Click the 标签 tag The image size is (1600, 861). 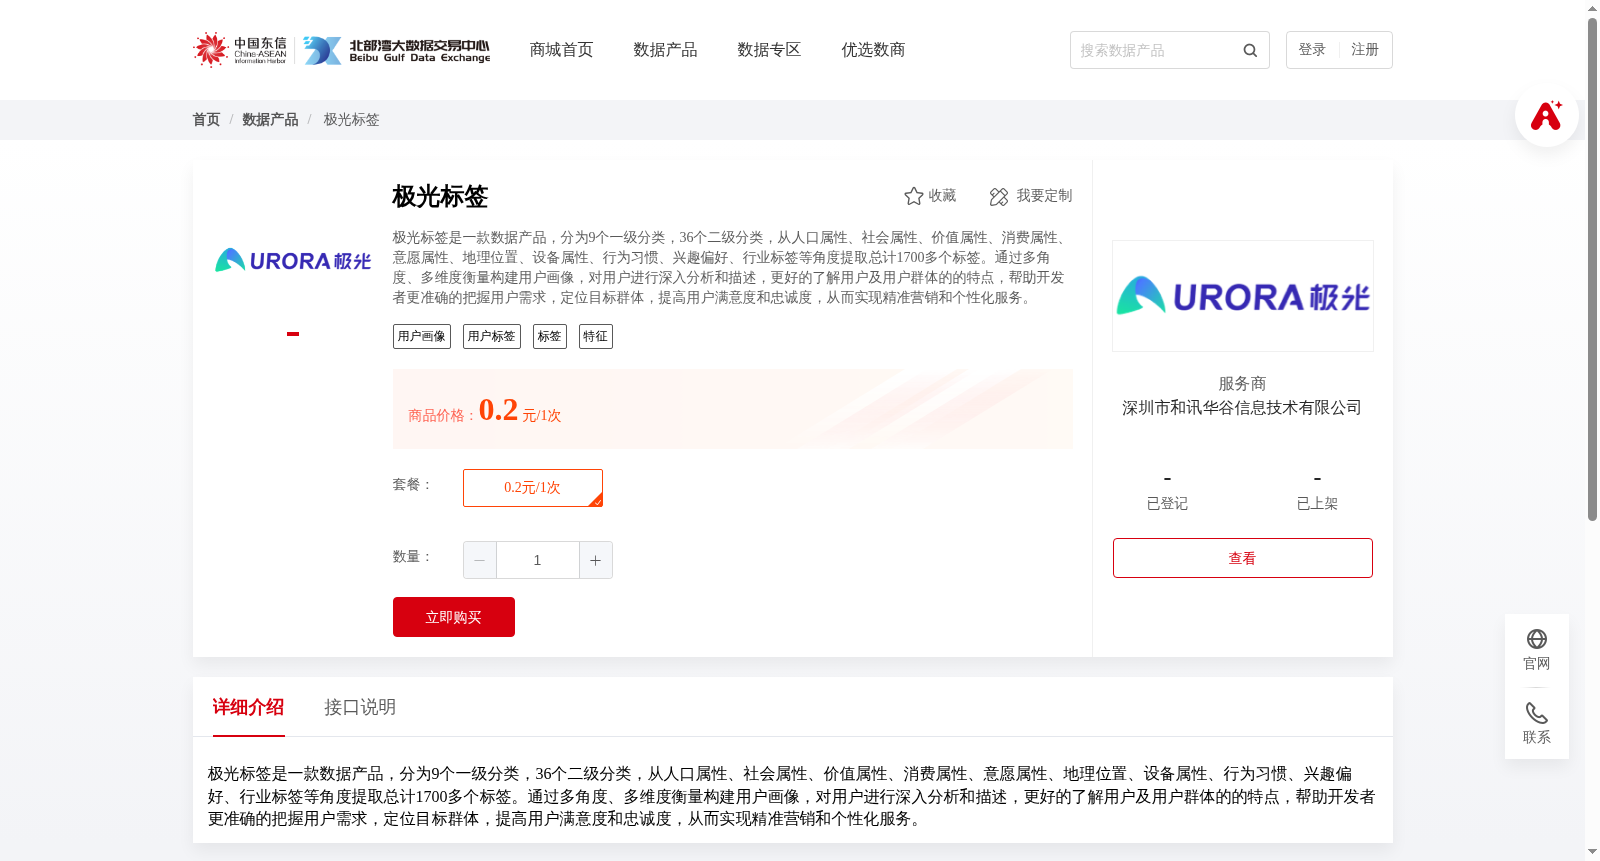(x=550, y=337)
